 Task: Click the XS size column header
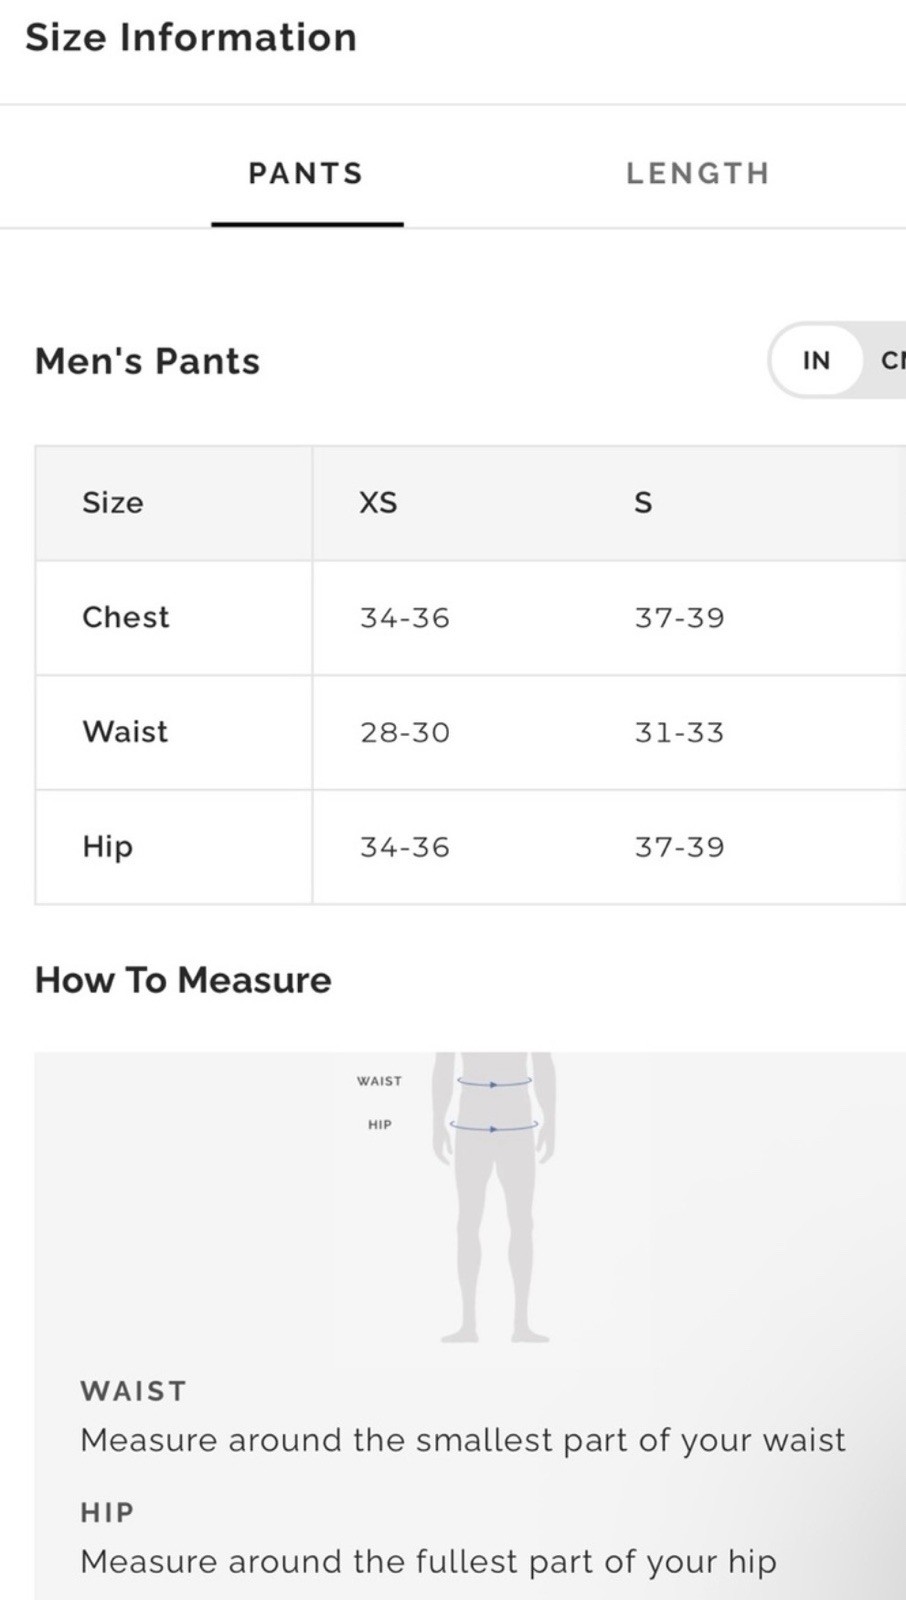(378, 502)
